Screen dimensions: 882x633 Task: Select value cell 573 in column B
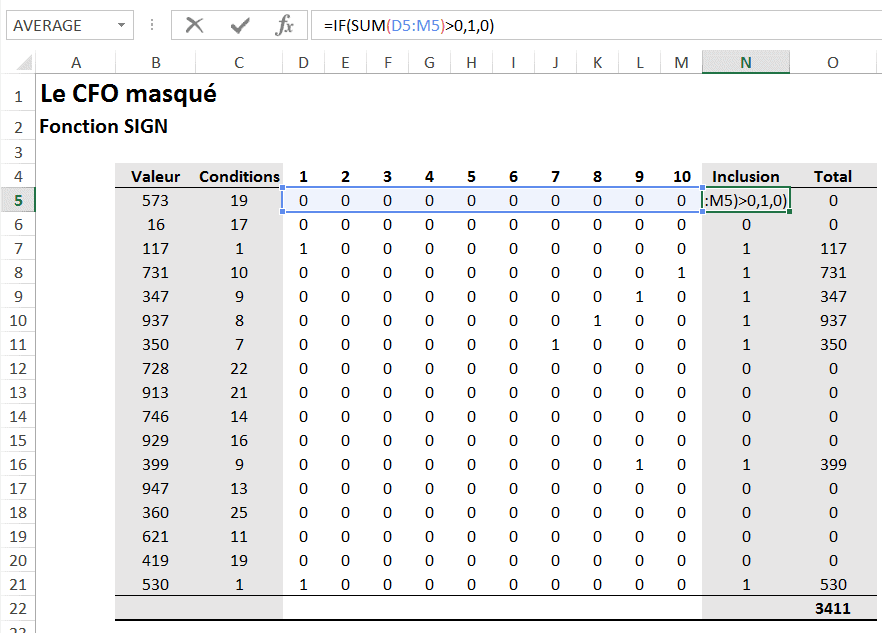pos(156,200)
